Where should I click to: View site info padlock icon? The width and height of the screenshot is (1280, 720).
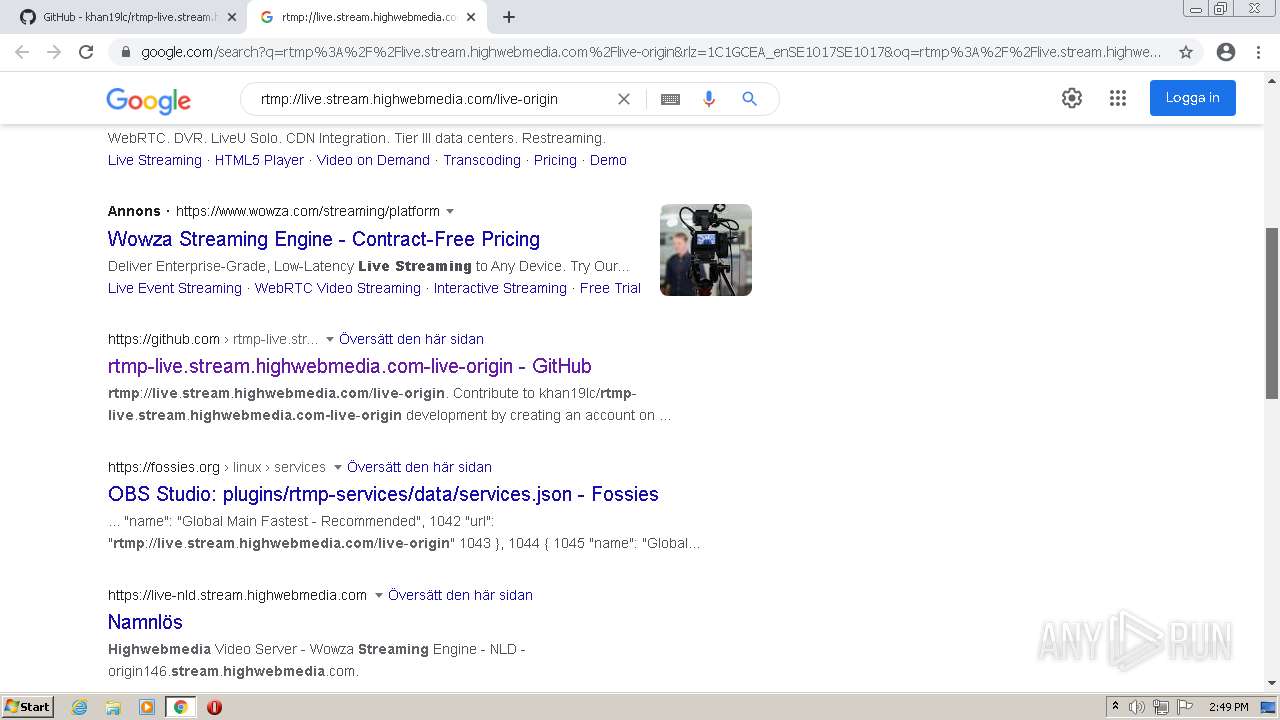tap(125, 52)
